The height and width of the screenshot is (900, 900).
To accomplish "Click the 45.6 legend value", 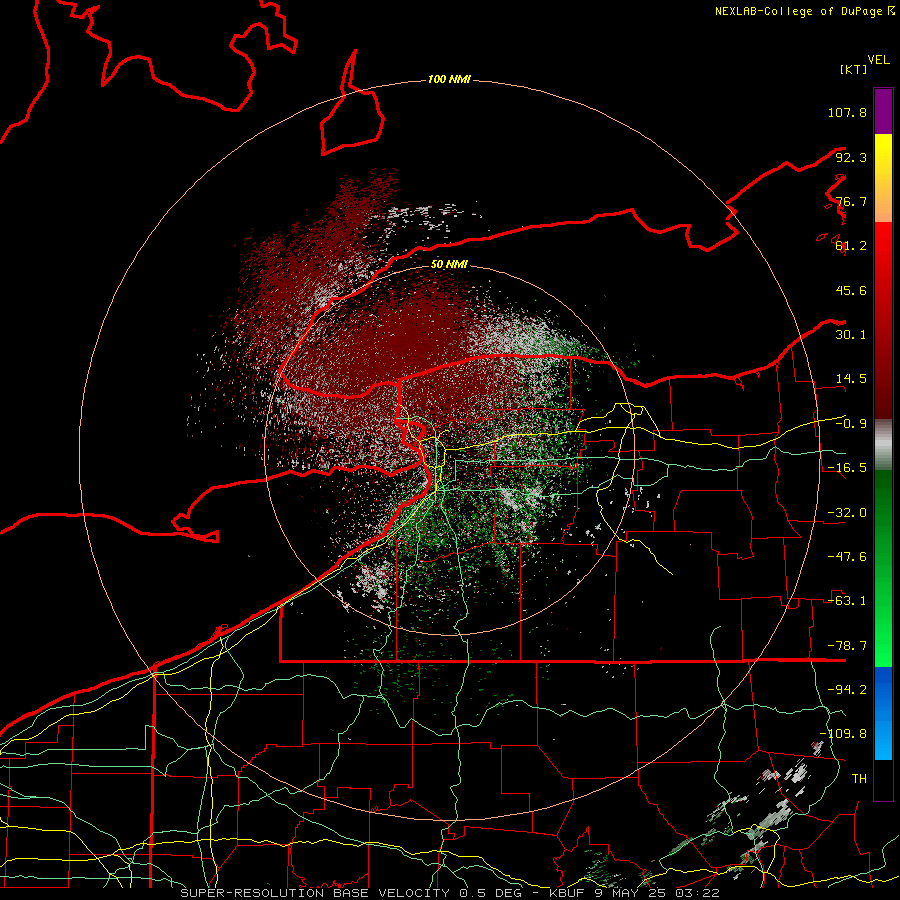I will (x=851, y=290).
